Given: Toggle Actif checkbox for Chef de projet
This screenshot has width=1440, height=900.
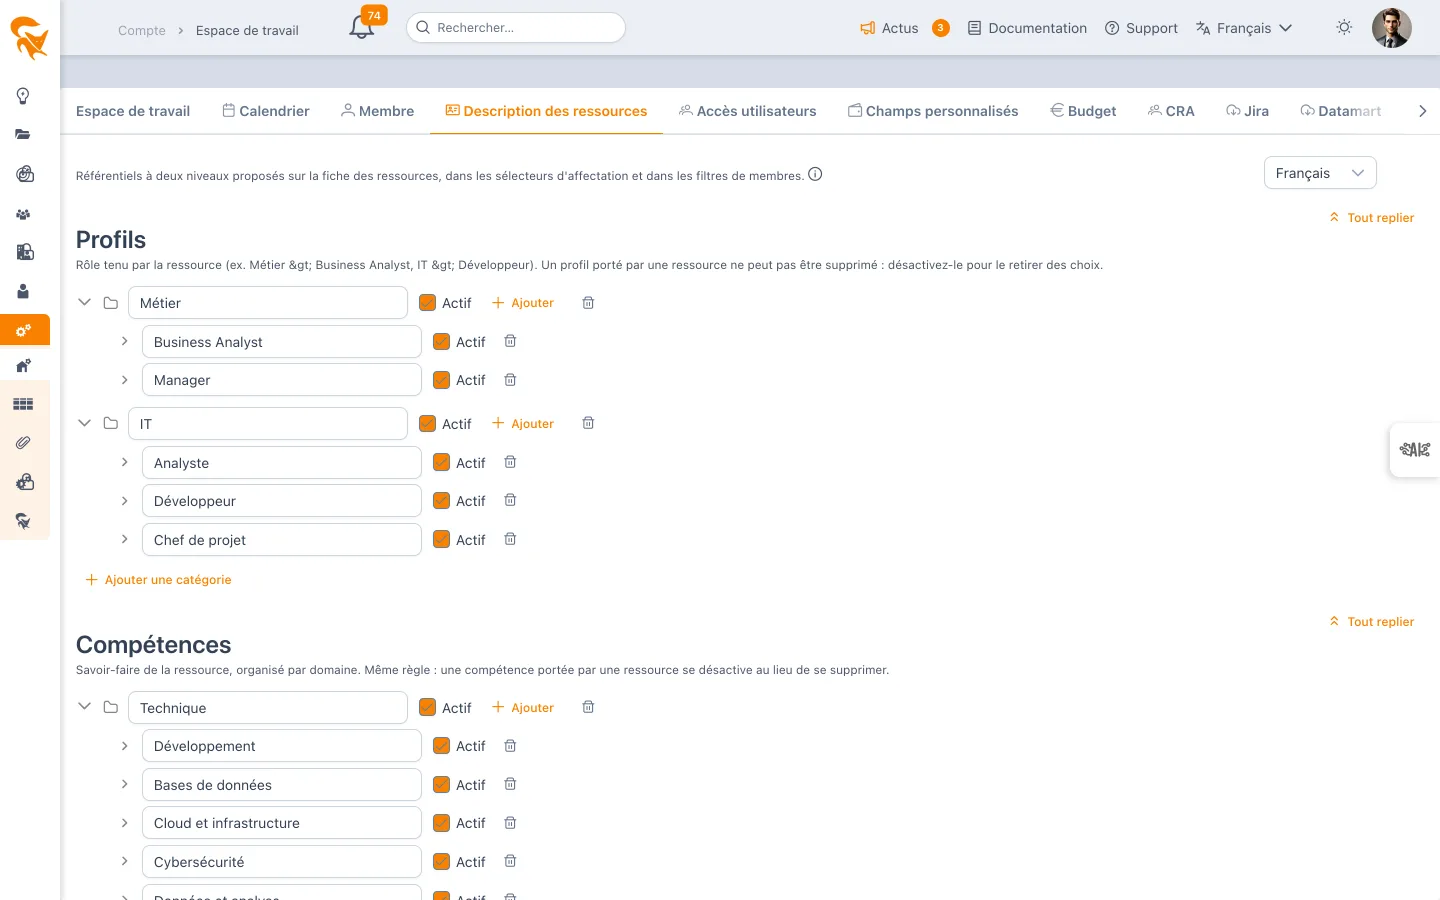Looking at the screenshot, I should point(441,540).
